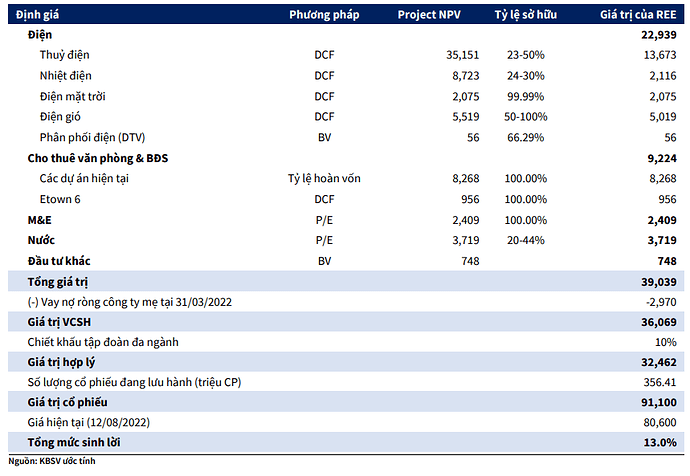Select the "Tỷ lệ hoàn vốn" method cell
The height and width of the screenshot is (476, 690).
(x=323, y=179)
